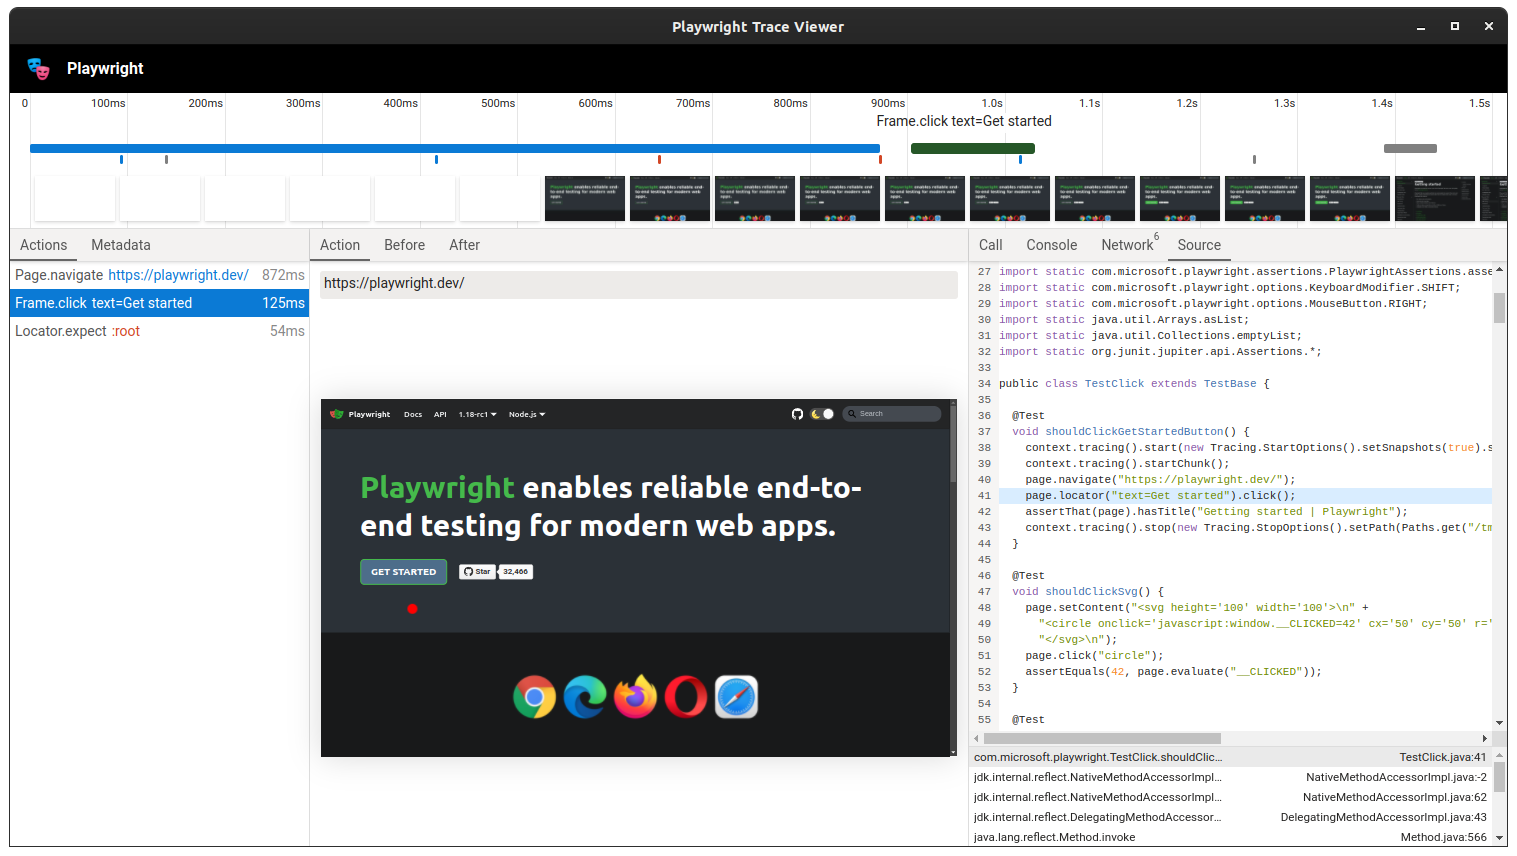The height and width of the screenshot is (856, 1517).
Task: Select Page.navigate action row
Action: [x=160, y=275]
